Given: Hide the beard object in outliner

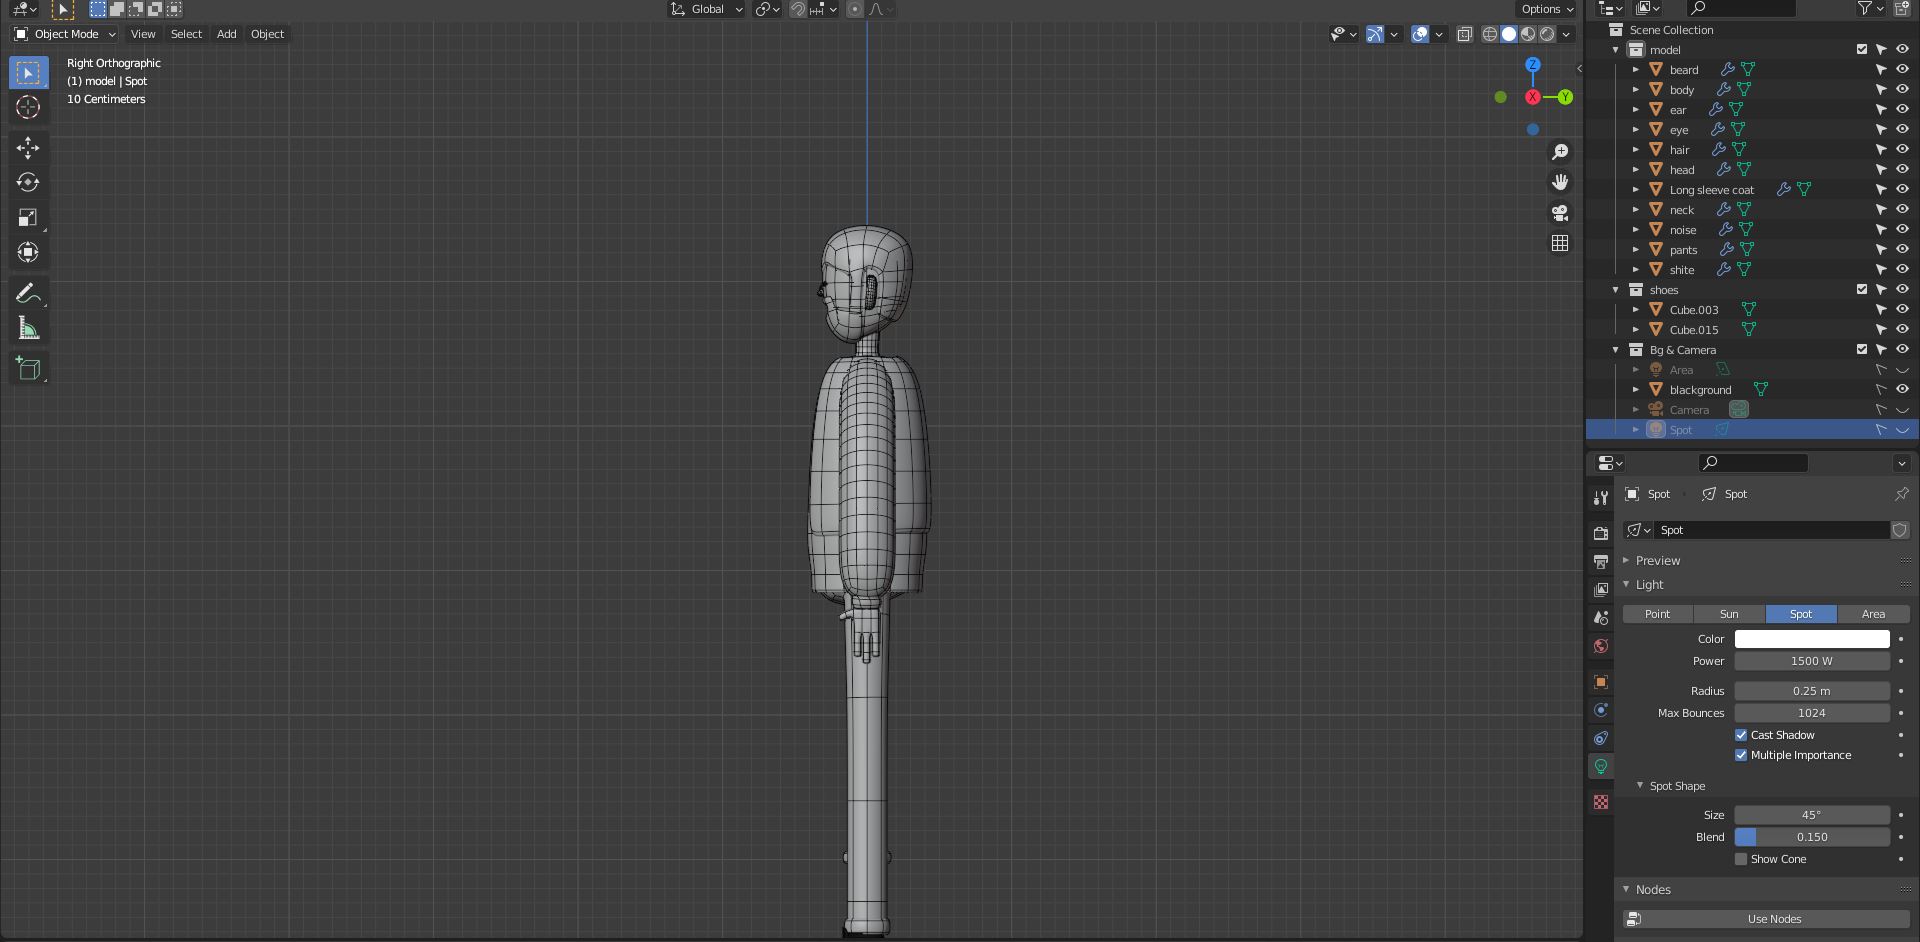Looking at the screenshot, I should coord(1902,69).
